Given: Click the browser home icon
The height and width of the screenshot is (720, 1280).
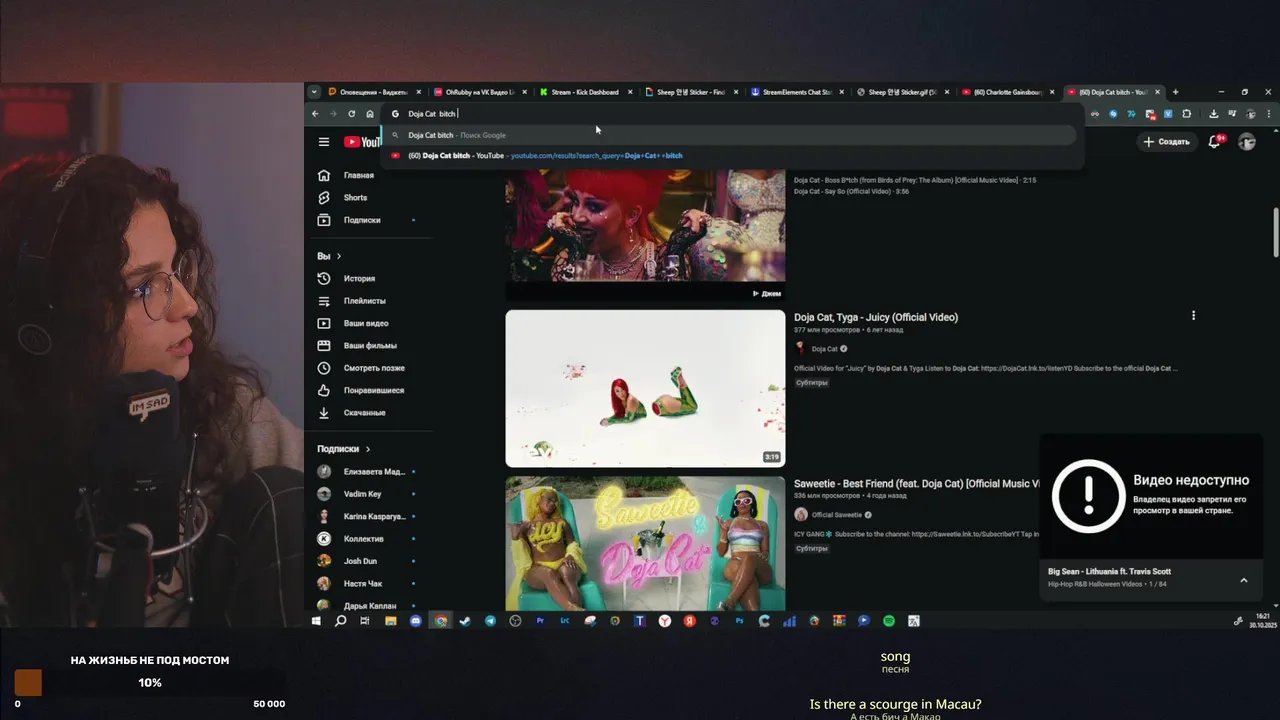Looking at the screenshot, I should click(370, 114).
